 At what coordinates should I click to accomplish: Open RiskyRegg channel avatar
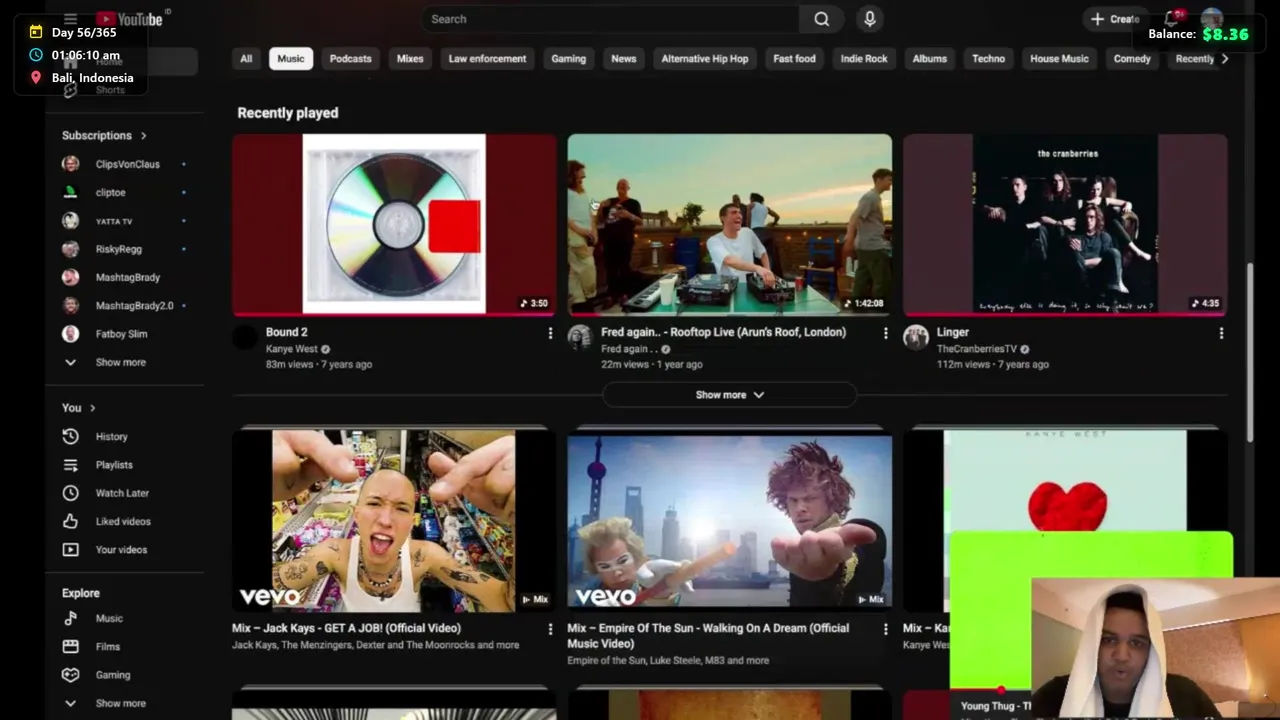(70, 249)
